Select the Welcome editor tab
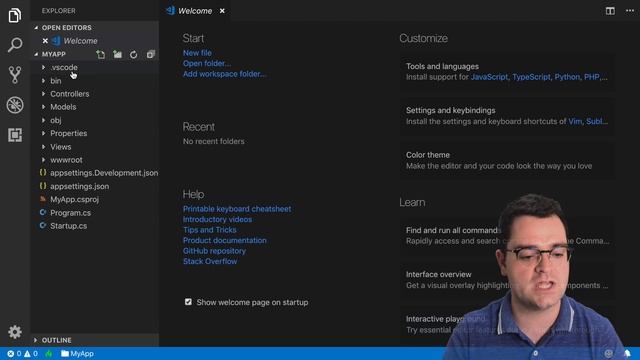The width and height of the screenshot is (640, 360). pos(195,11)
